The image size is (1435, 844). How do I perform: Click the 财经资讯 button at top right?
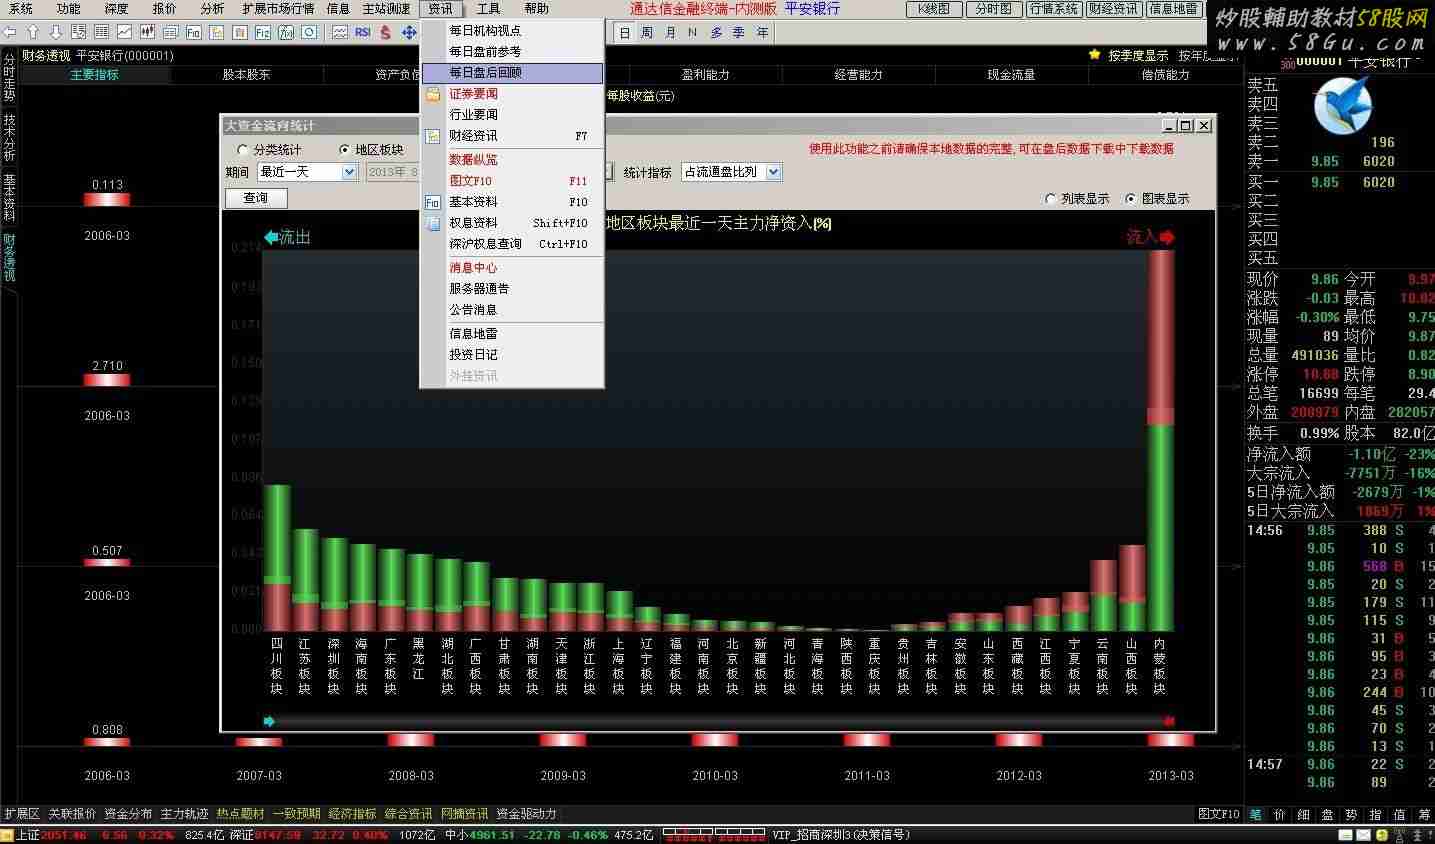click(1113, 9)
